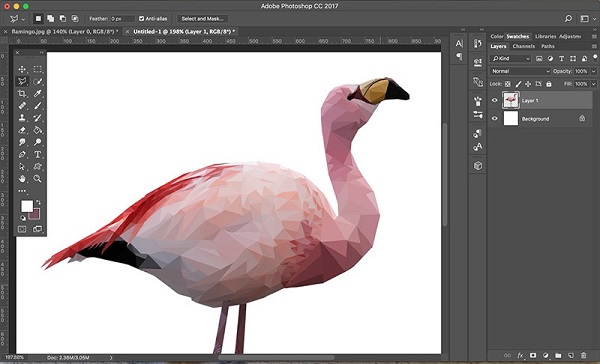Switch to Color panel tab

point(497,36)
